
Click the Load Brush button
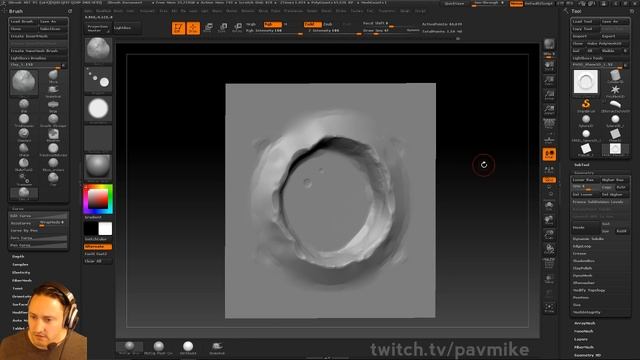pos(24,21)
